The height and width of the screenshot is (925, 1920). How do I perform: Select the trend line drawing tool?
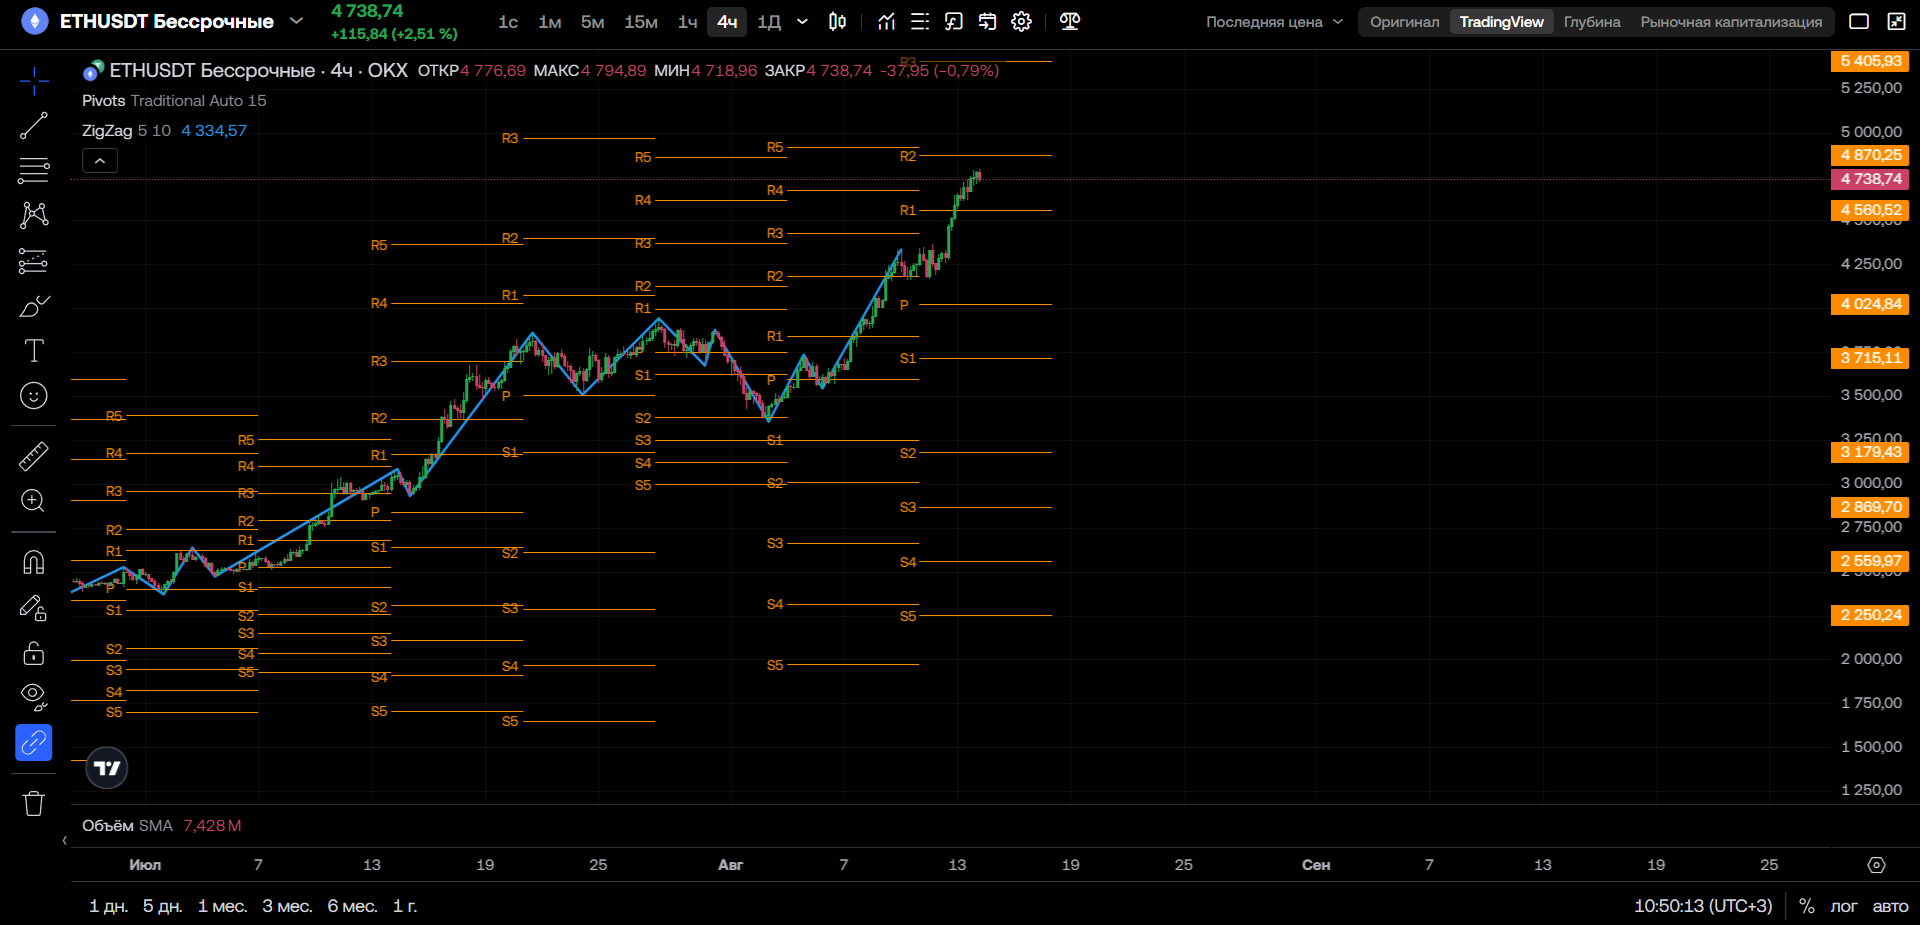tap(34, 126)
